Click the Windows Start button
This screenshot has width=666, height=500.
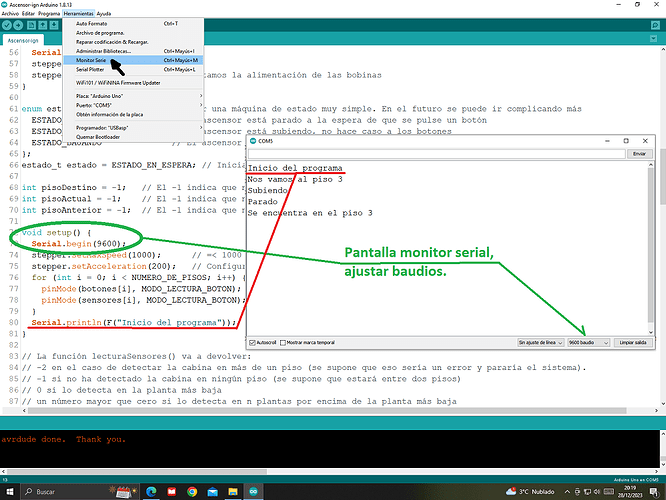[x=9, y=492]
